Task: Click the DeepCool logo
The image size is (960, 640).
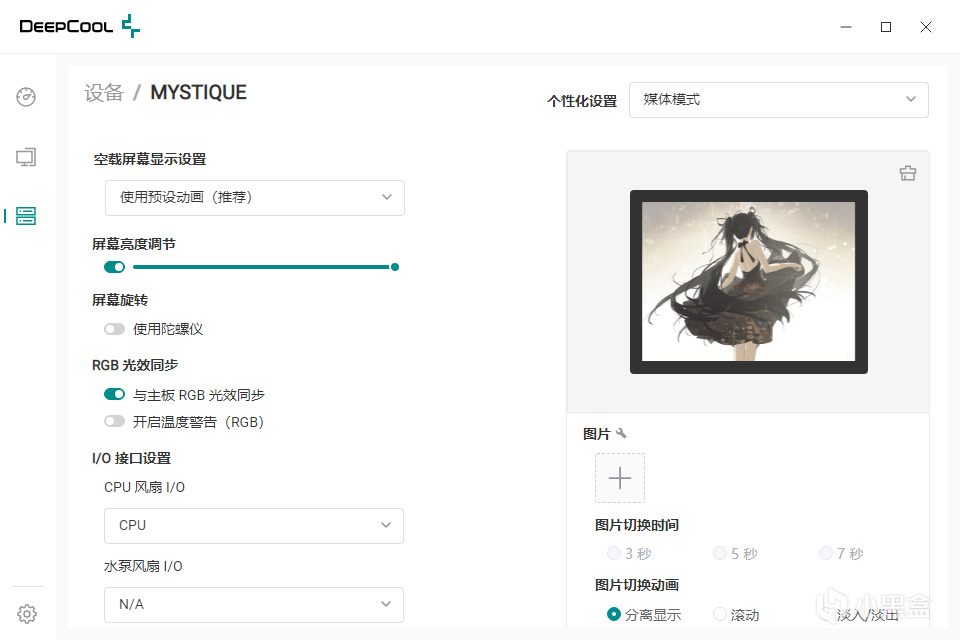Action: coord(80,26)
